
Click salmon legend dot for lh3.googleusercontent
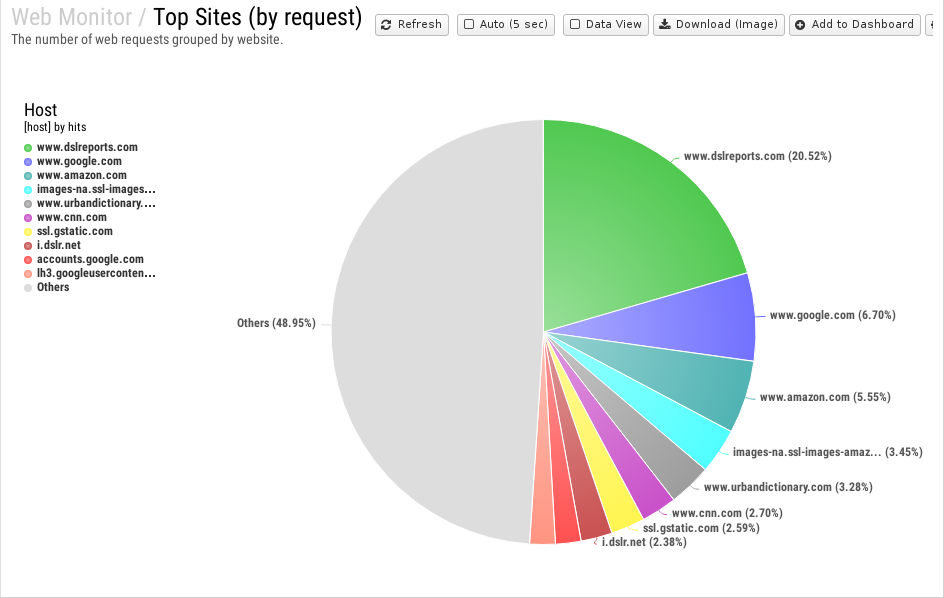28,274
